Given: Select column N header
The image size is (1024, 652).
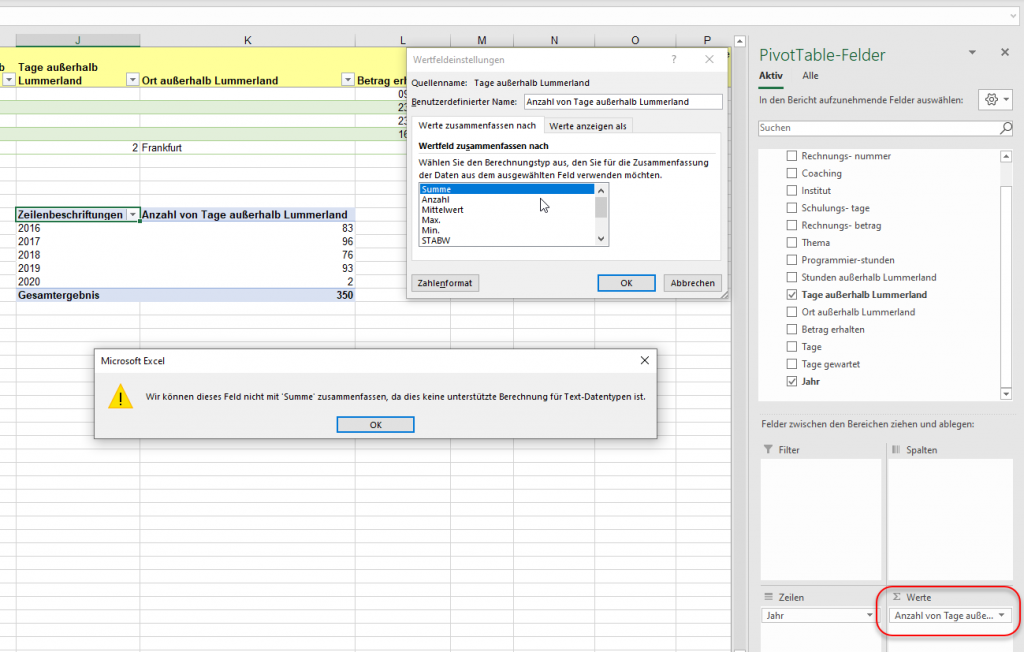Looking at the screenshot, I should coord(554,41).
